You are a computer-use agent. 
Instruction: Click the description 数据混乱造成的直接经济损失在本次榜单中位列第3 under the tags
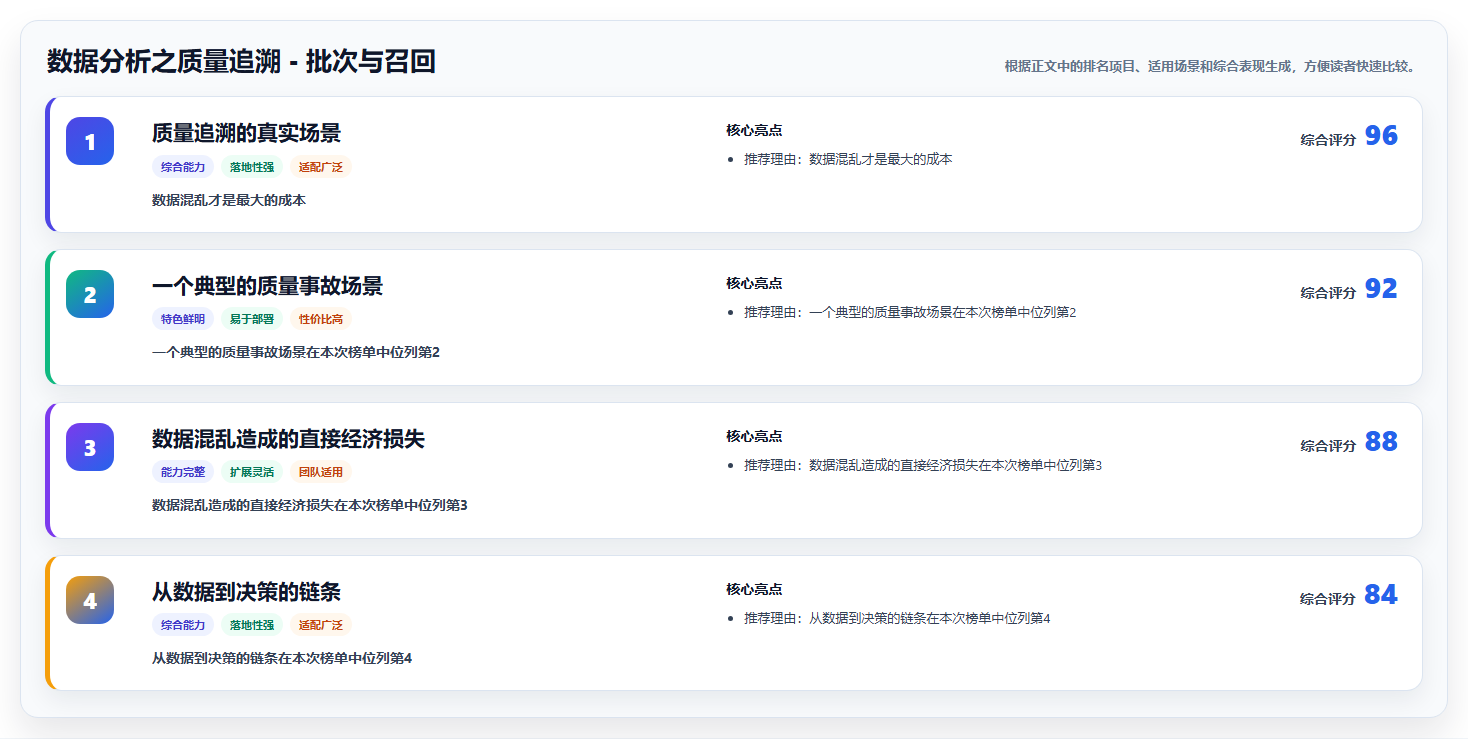pos(310,505)
